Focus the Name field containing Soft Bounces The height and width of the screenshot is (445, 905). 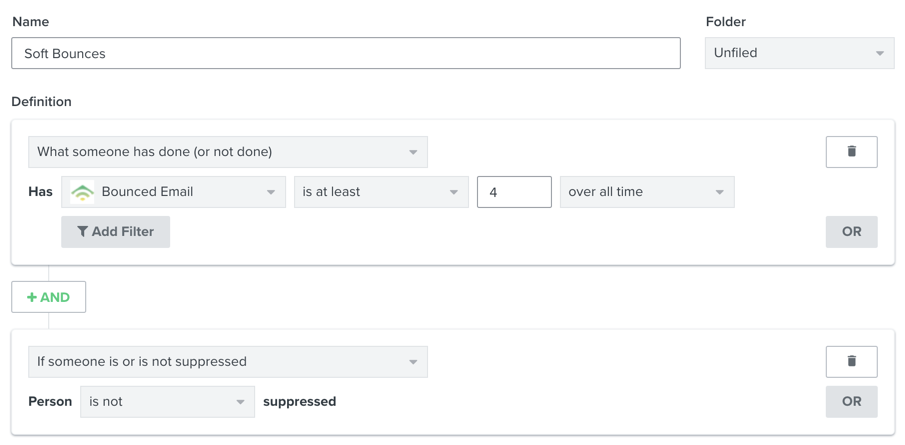345,54
